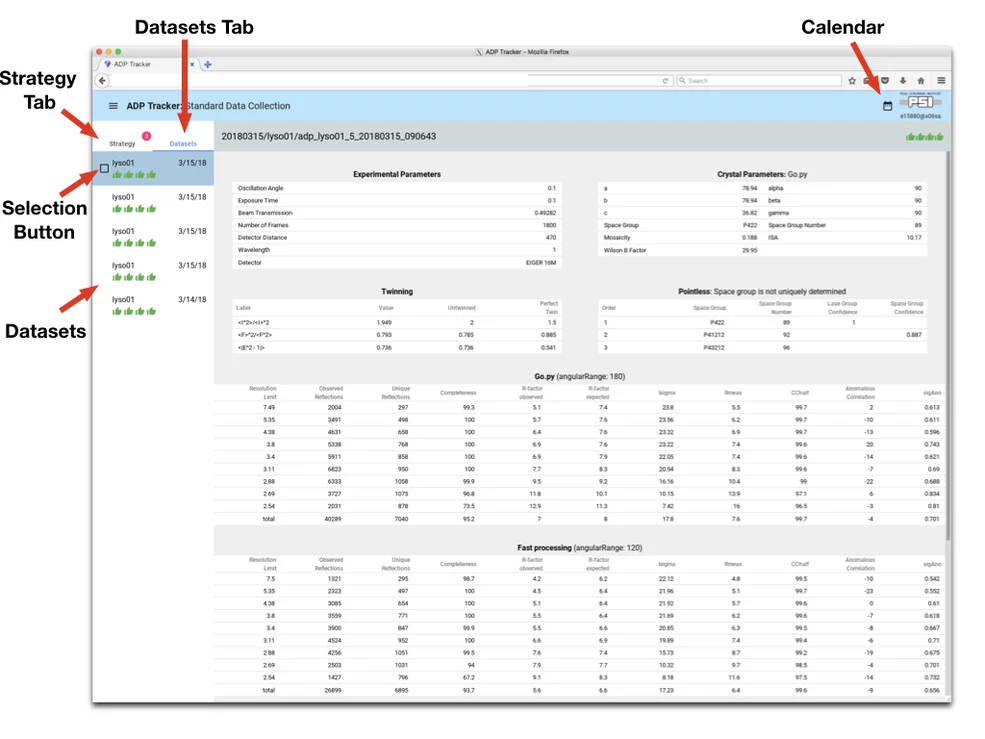This screenshot has width=985, height=739.
Task: Close the ADP Tracker browser tab
Action: [192, 64]
